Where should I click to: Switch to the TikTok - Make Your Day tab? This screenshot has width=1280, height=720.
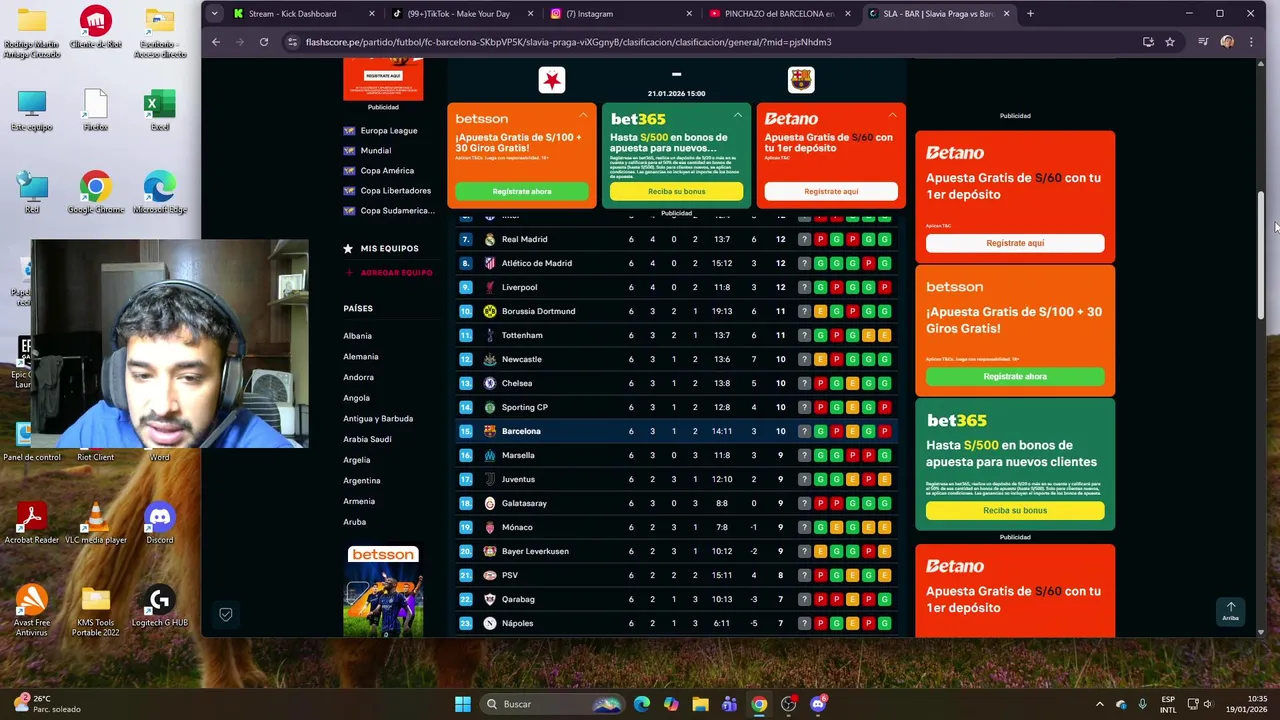tap(462, 14)
